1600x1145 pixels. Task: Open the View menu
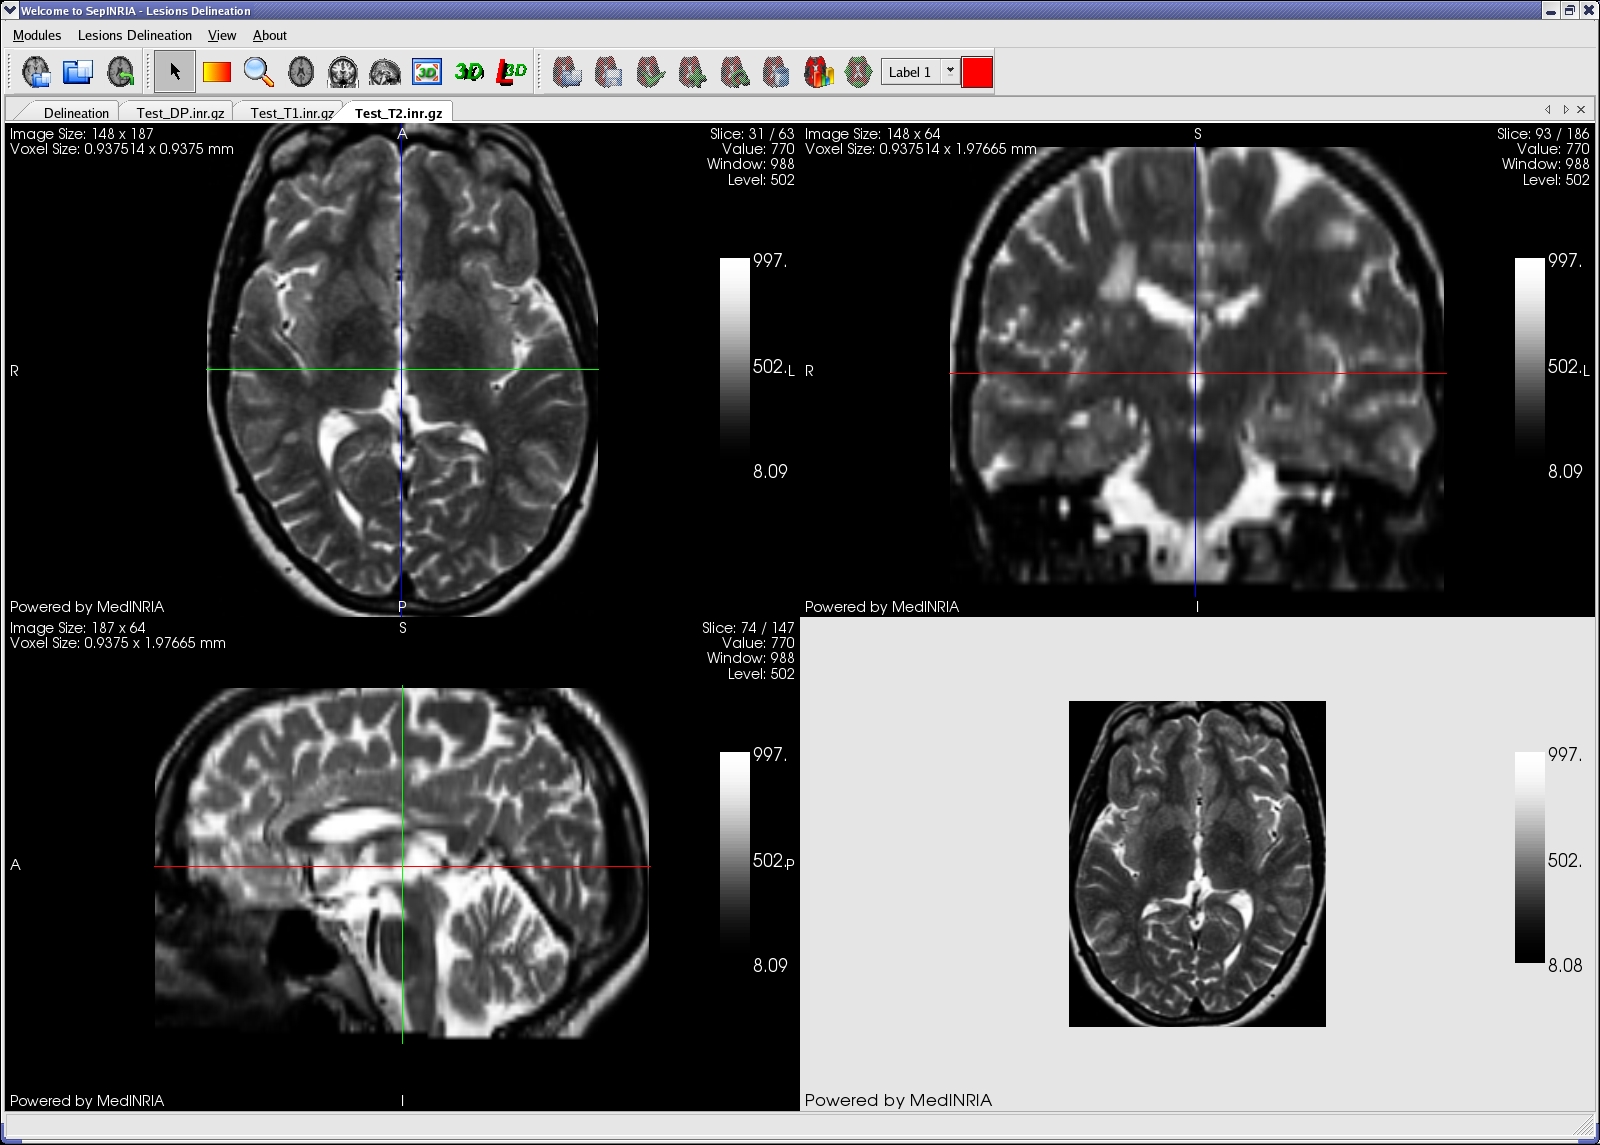[222, 35]
